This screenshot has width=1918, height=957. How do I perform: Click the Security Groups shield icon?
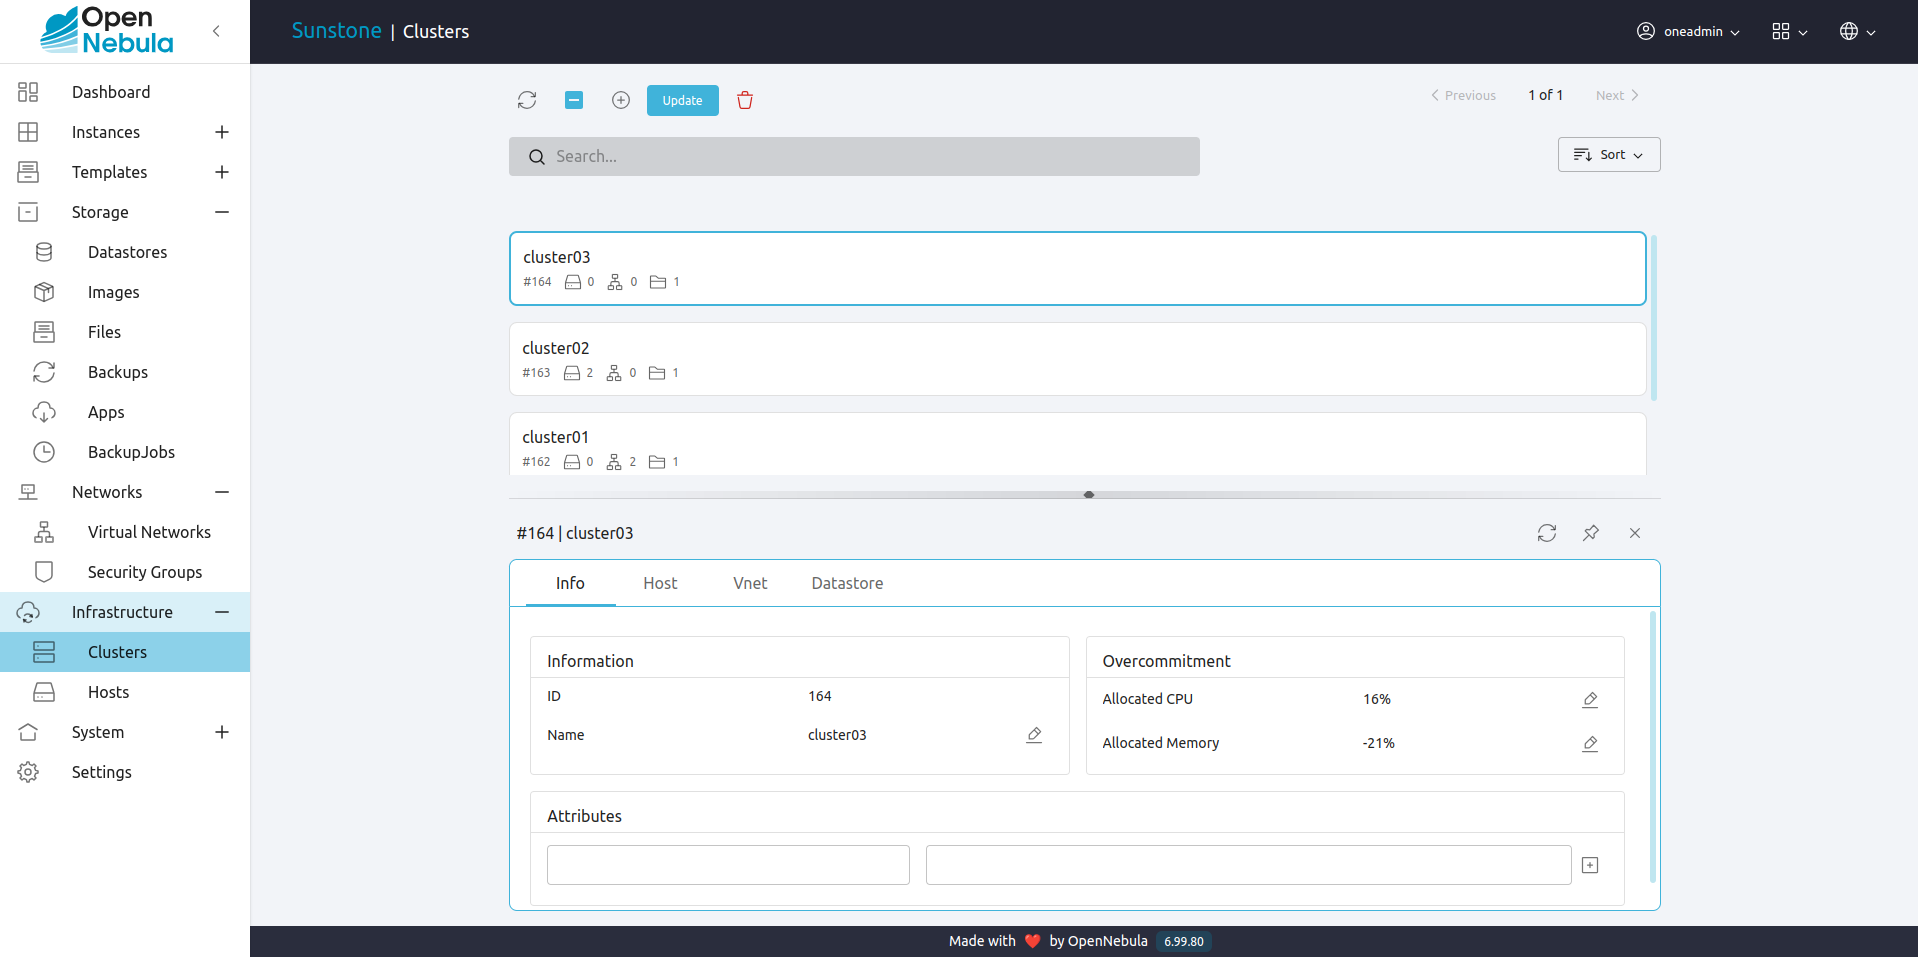(44, 572)
